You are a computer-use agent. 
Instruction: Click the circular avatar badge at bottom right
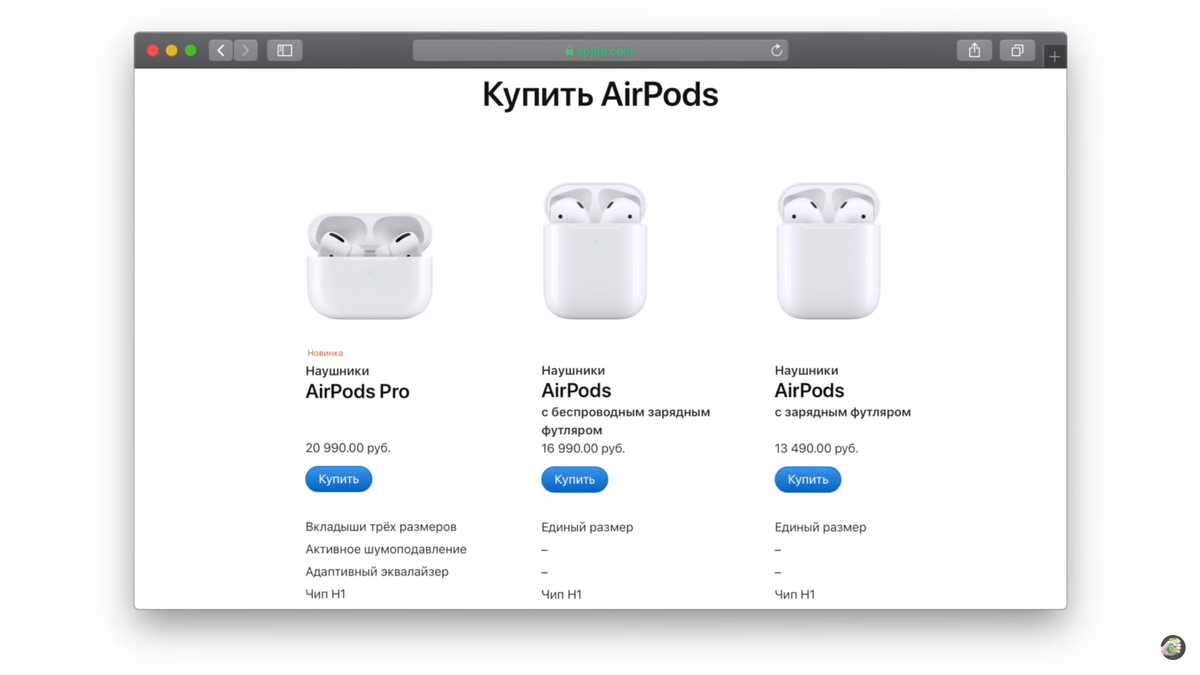coord(1173,647)
